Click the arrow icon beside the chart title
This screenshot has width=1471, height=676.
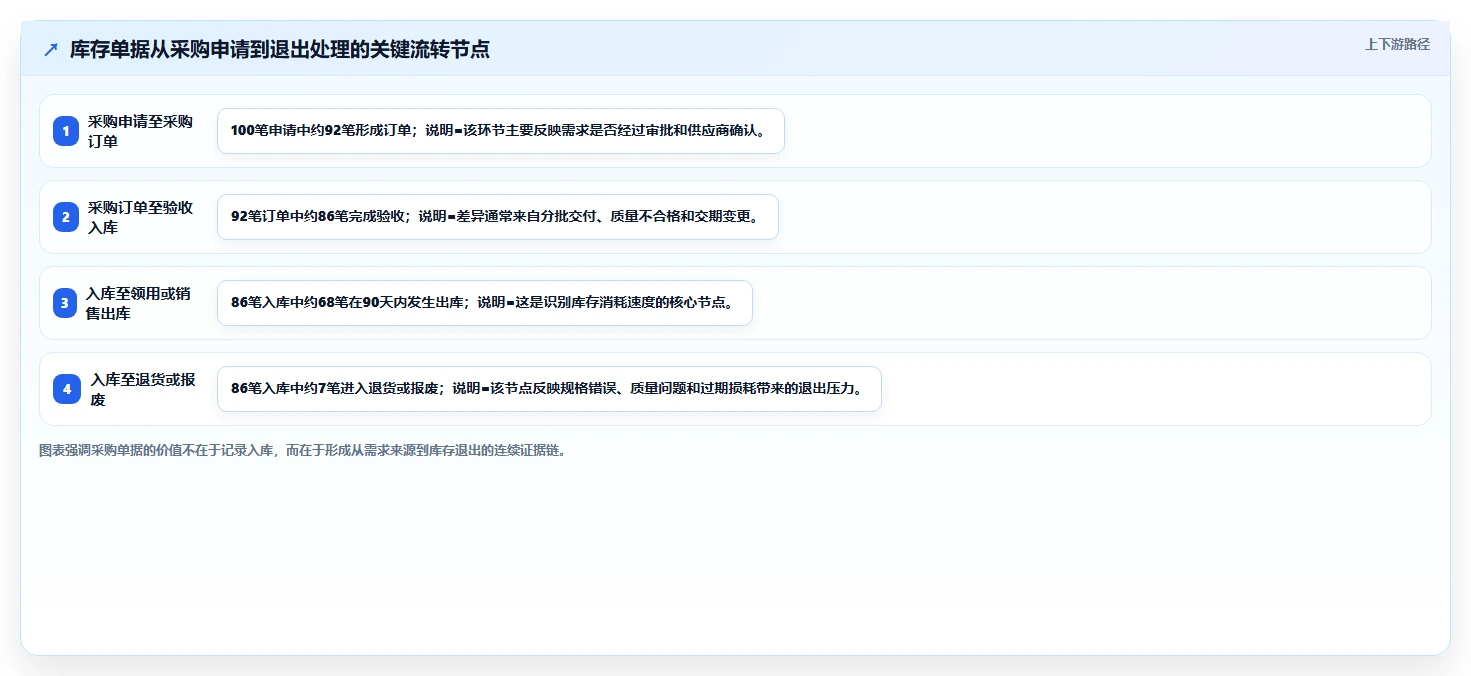[x=51, y=49]
